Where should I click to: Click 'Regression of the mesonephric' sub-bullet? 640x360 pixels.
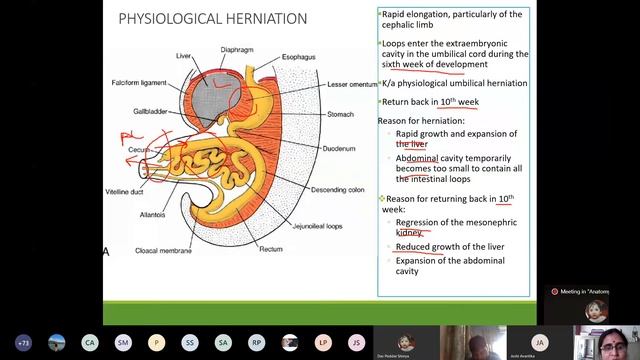[456, 222]
